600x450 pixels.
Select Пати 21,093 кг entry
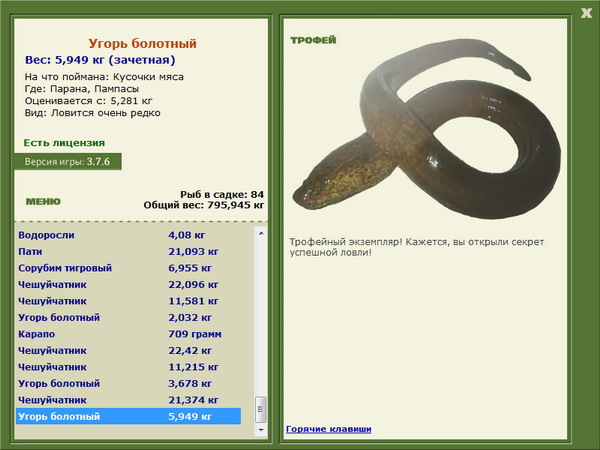tap(129, 251)
